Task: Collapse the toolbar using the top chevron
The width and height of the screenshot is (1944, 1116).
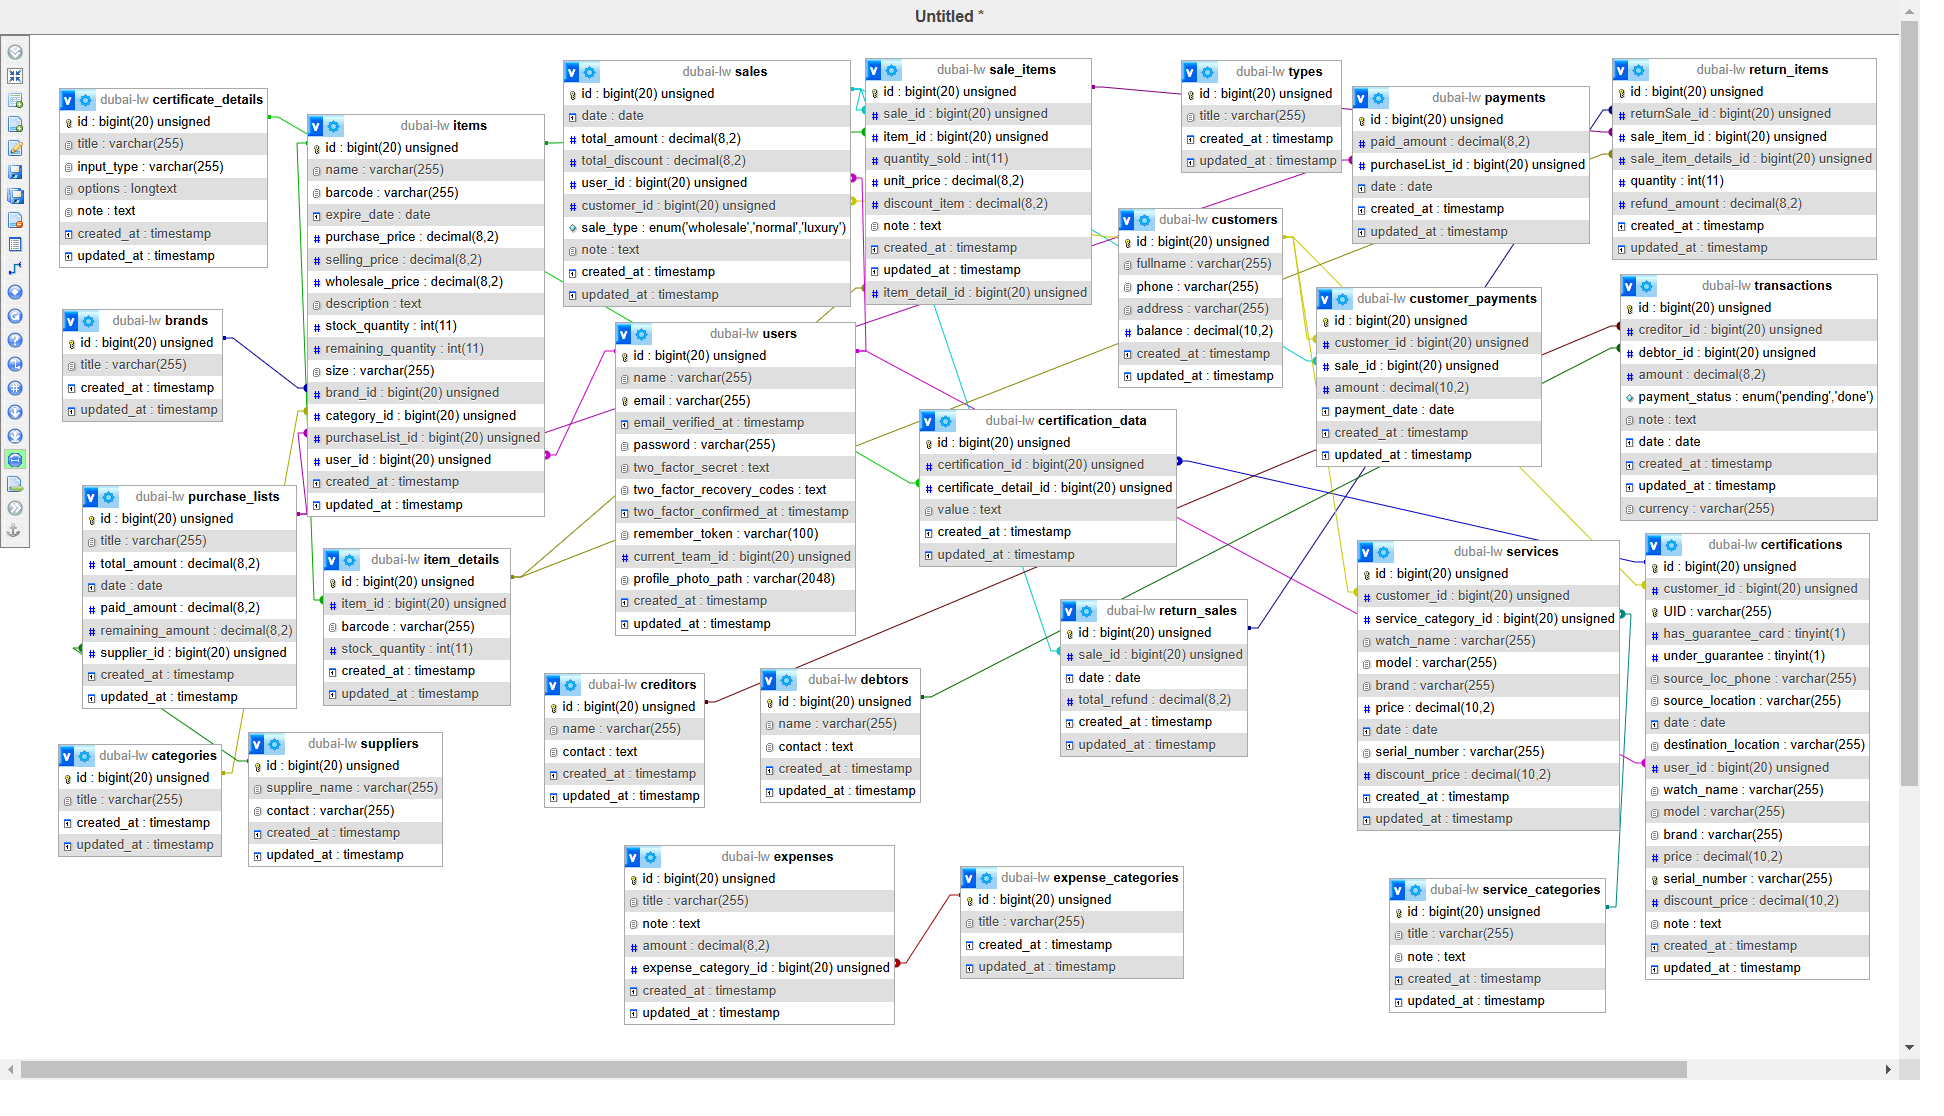Action: 15,52
